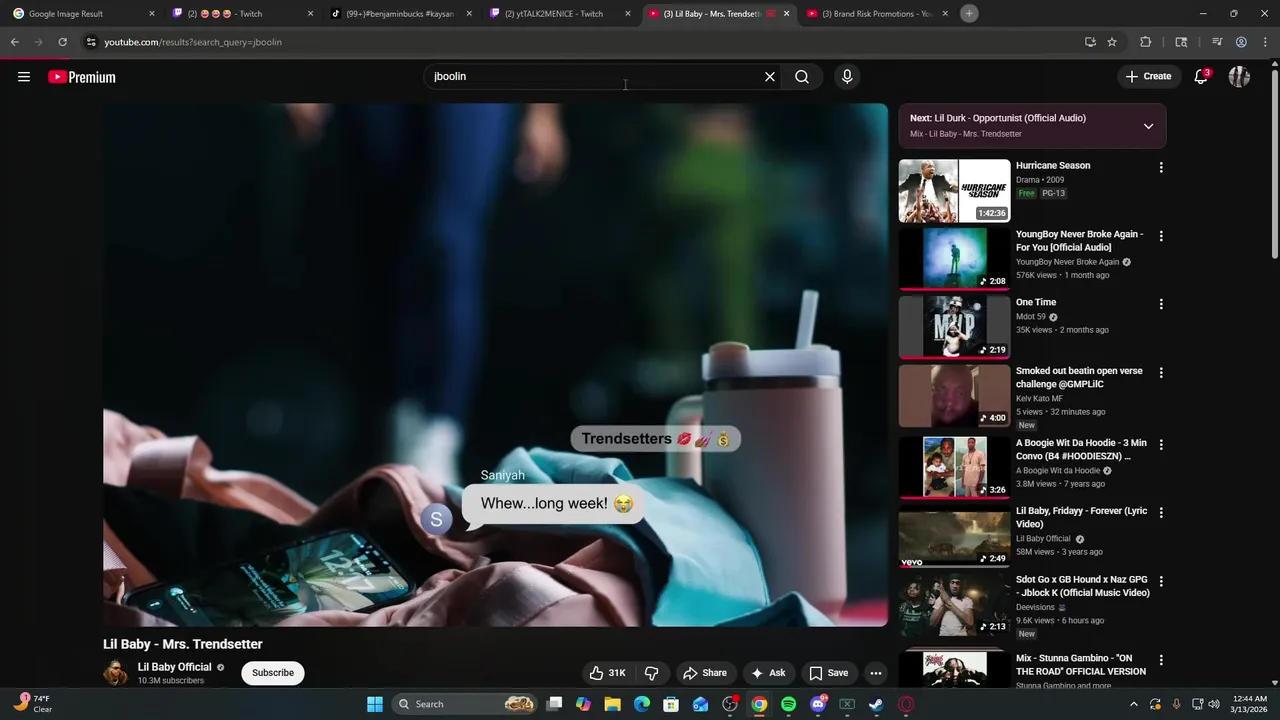Open options for Lil Baby Forever video

[1161, 513]
